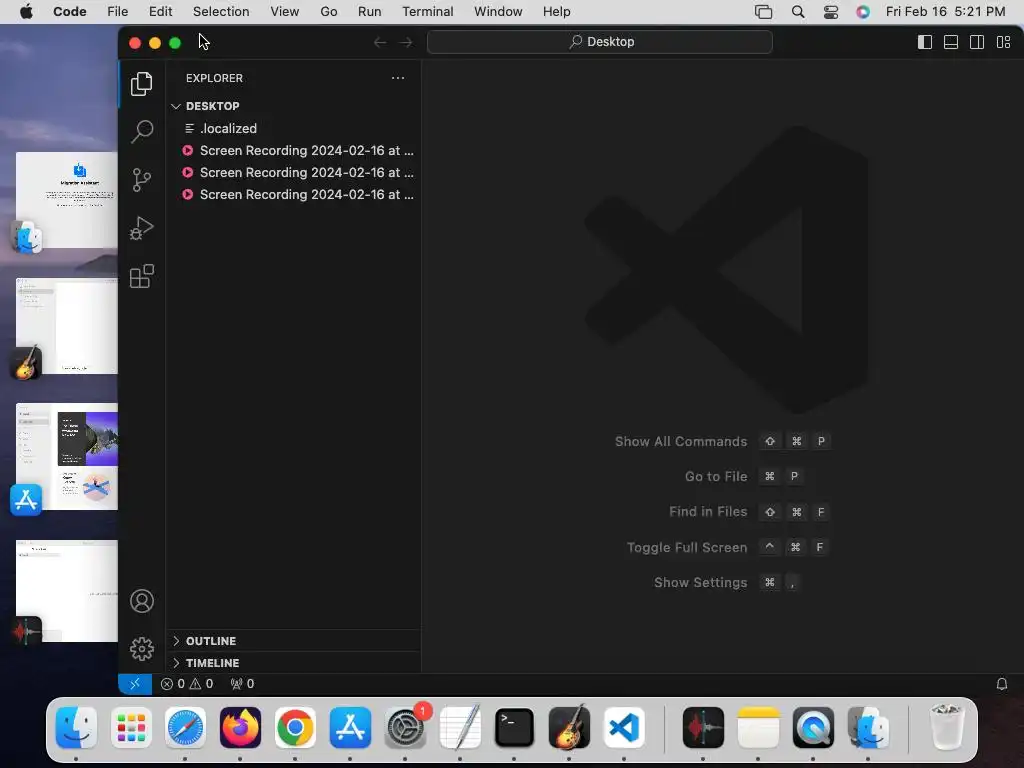Open notifications bell in status bar
Screen dimensions: 1024x768
pos(1001,684)
